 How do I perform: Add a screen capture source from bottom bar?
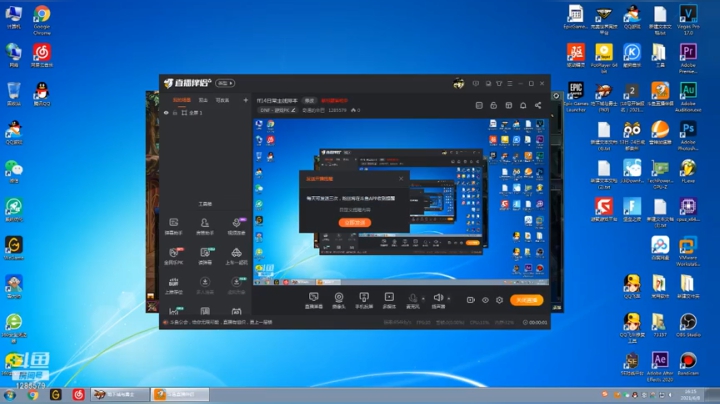pyautogui.click(x=314, y=300)
